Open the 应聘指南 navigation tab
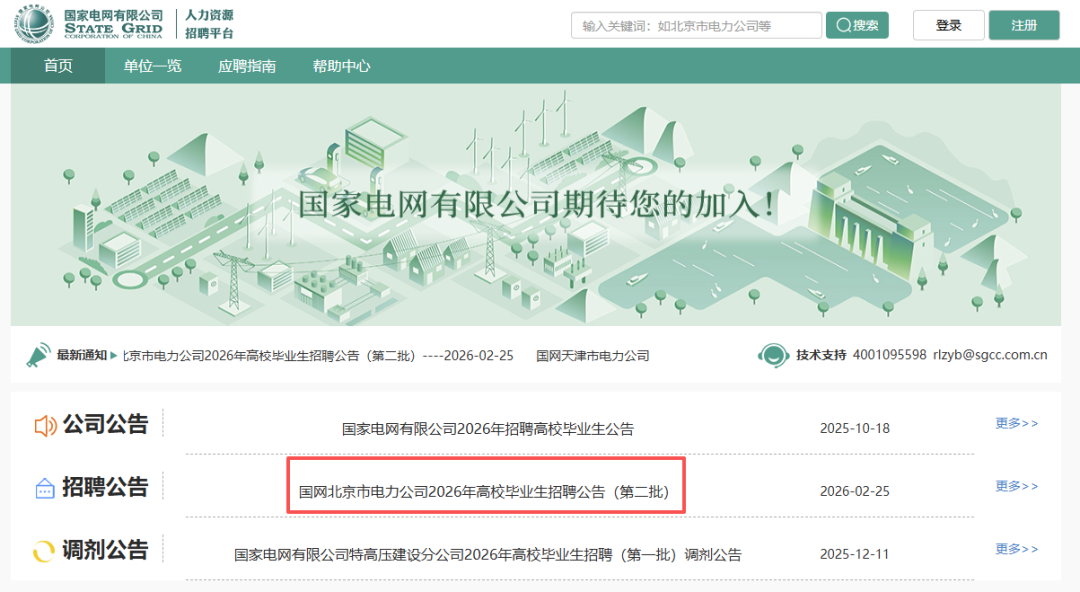 [247, 65]
